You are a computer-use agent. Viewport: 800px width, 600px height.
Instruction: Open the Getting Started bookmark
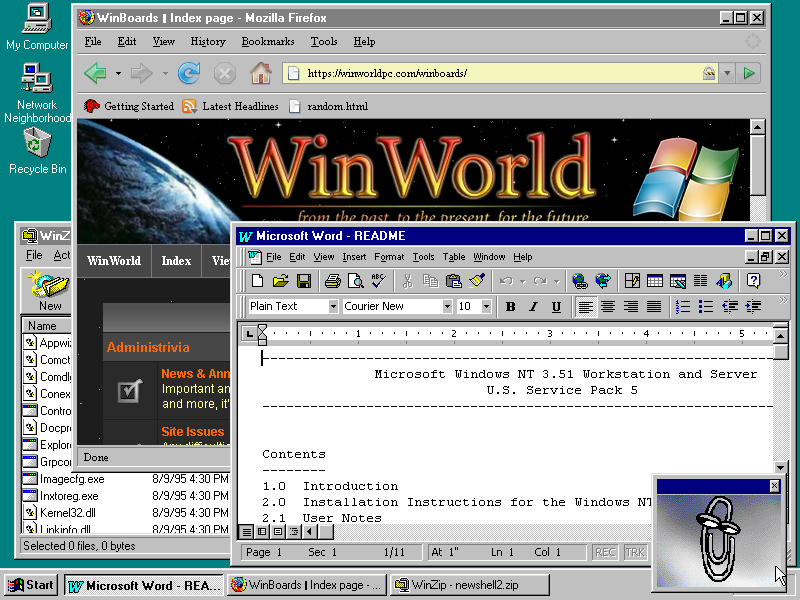(x=129, y=106)
